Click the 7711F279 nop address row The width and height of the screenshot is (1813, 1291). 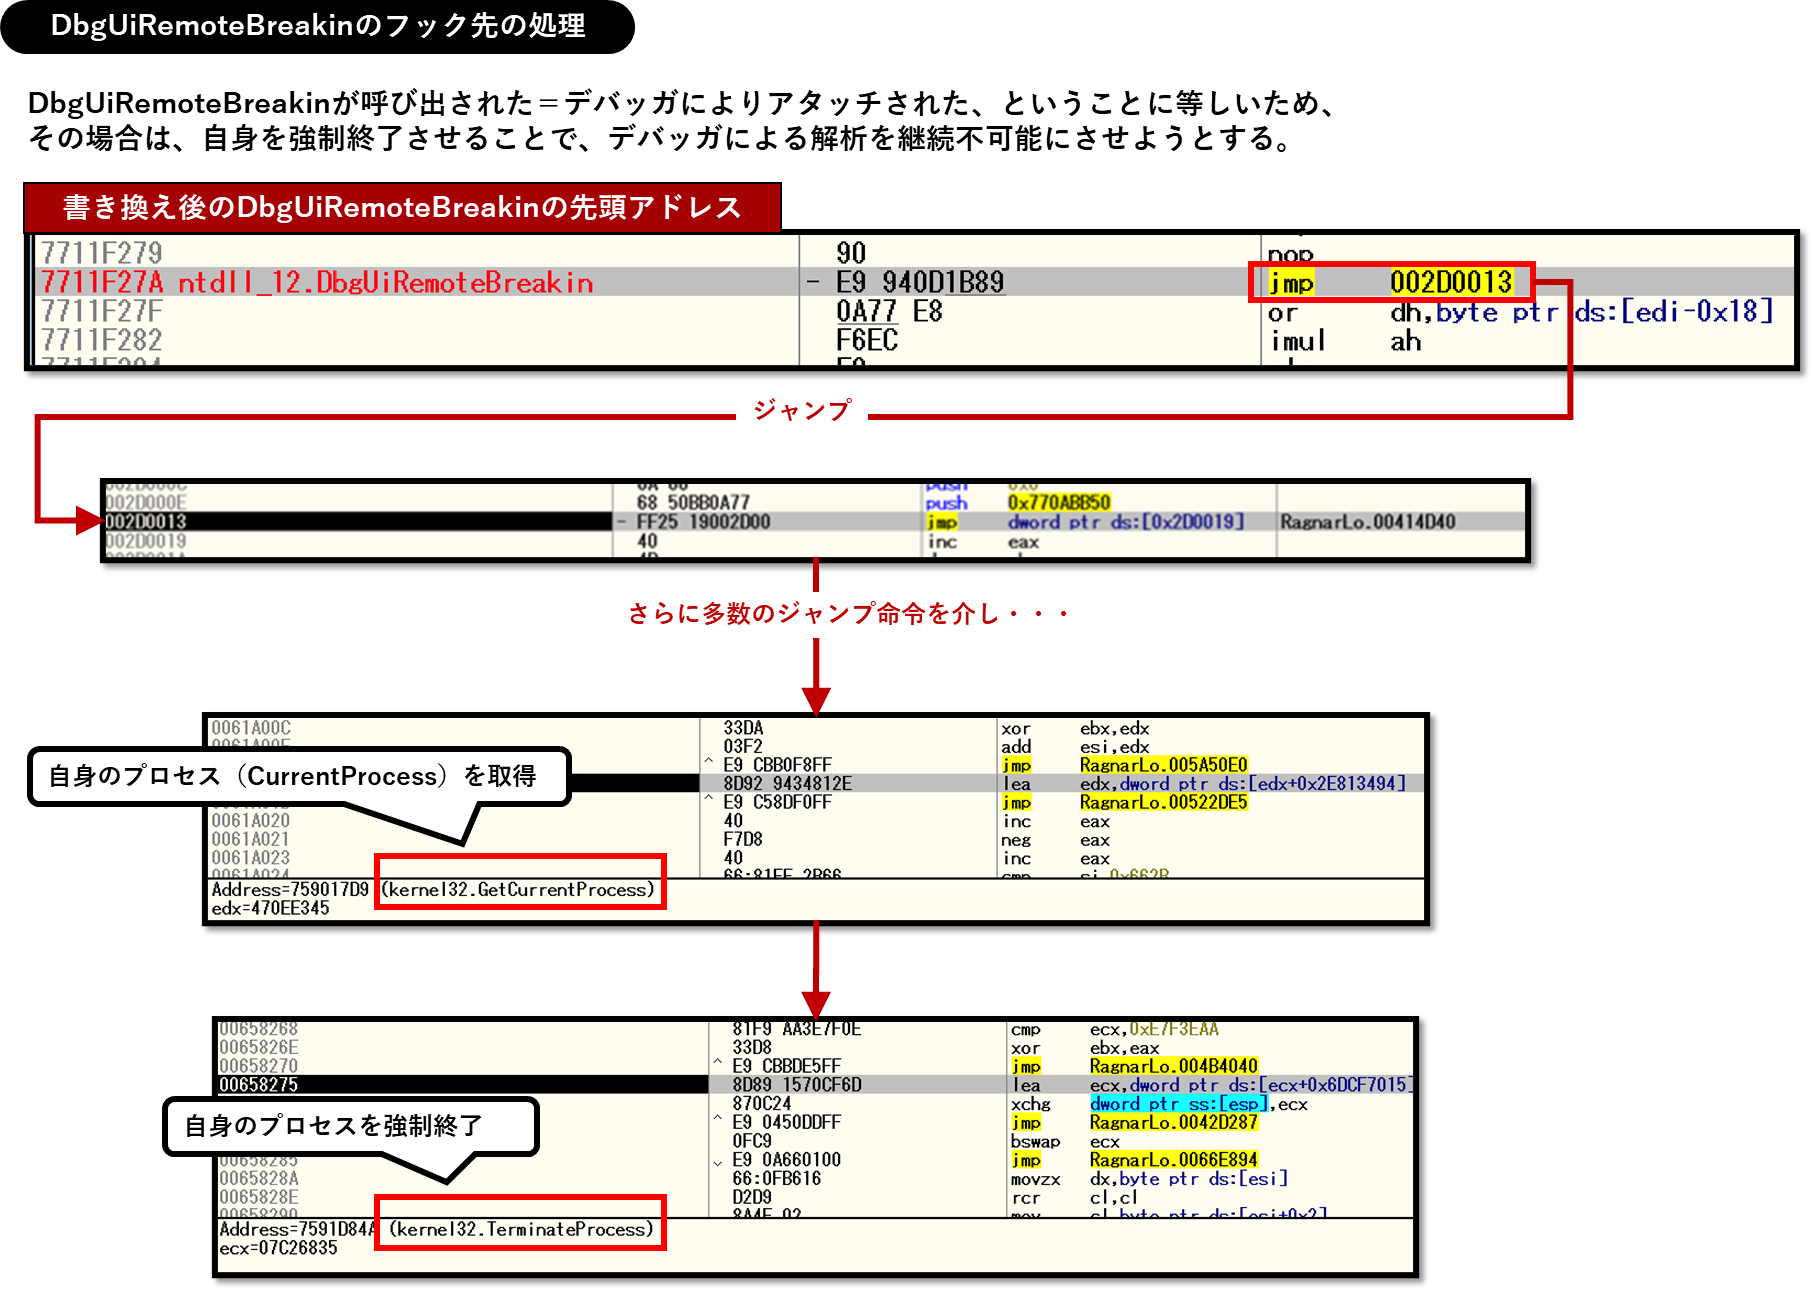102,253
